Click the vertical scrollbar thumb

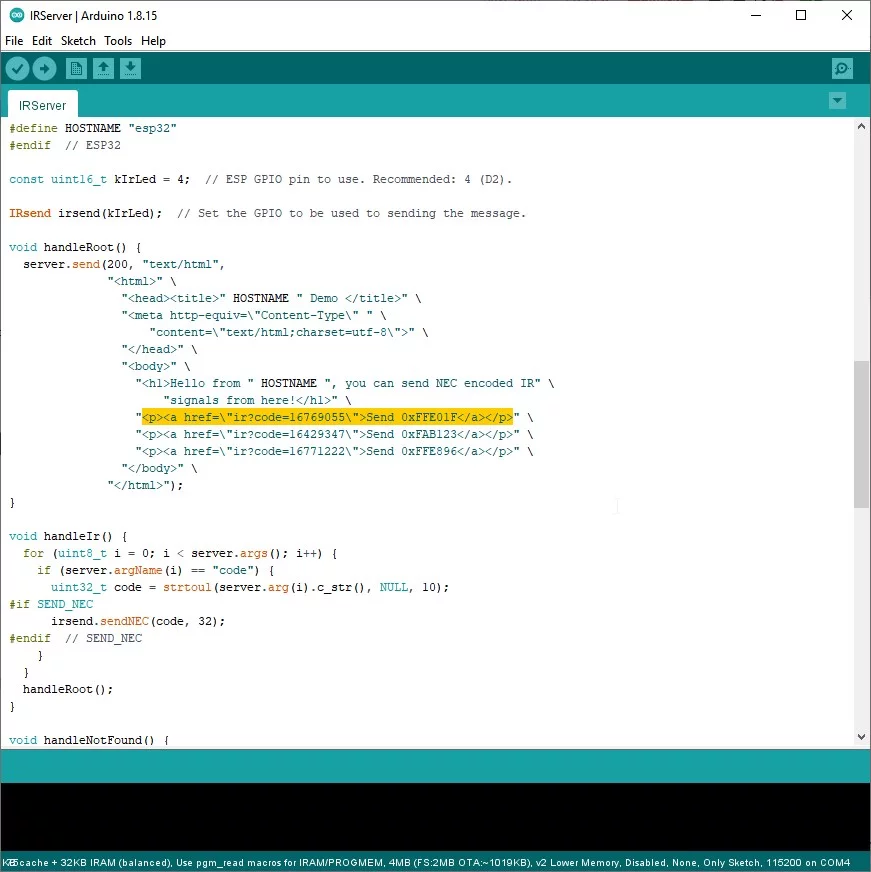tap(861, 434)
